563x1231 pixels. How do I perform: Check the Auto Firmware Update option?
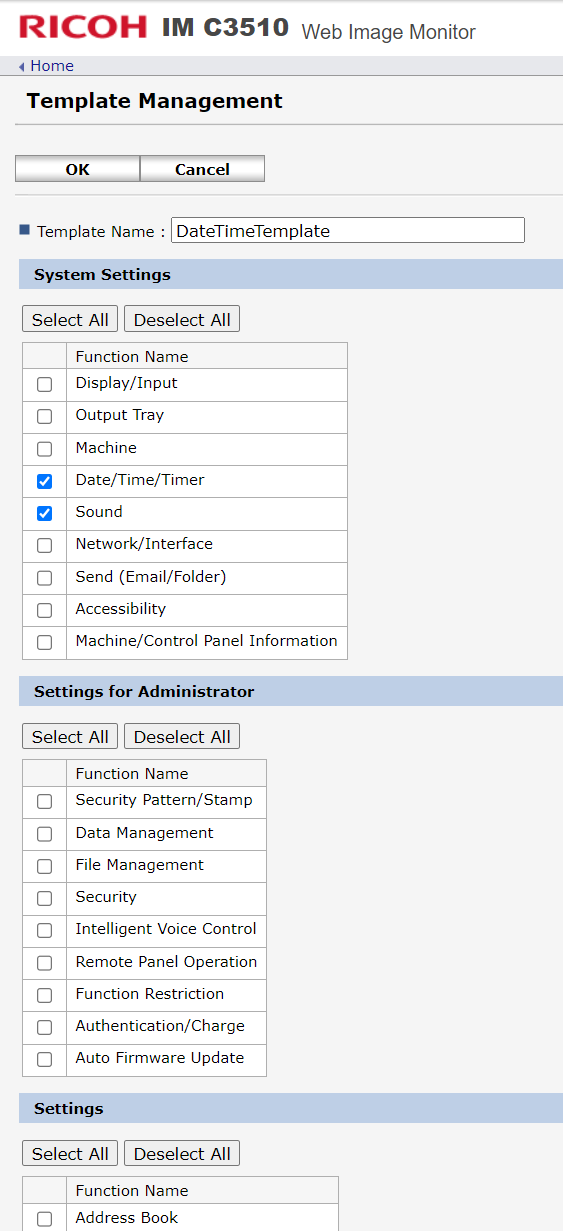pos(44,1059)
